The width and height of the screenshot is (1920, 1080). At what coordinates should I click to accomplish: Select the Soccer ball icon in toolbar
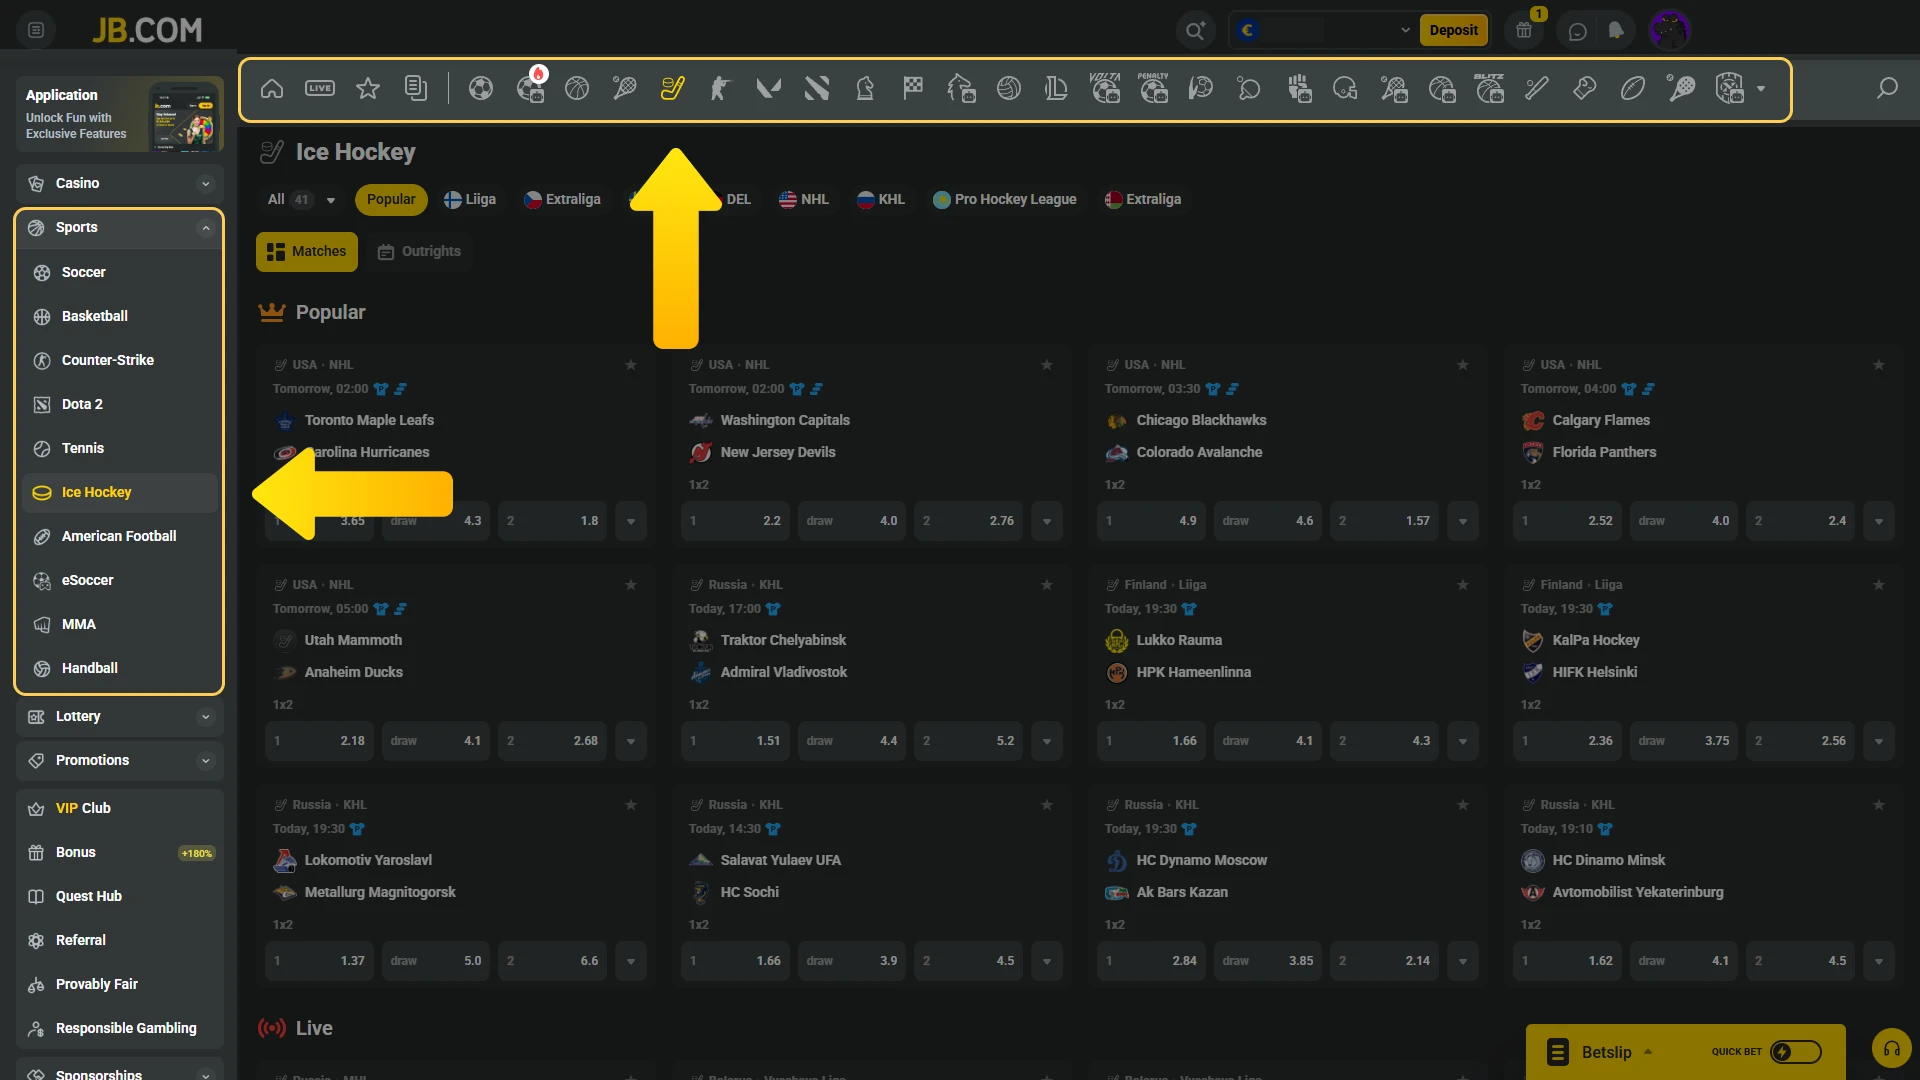click(x=481, y=89)
